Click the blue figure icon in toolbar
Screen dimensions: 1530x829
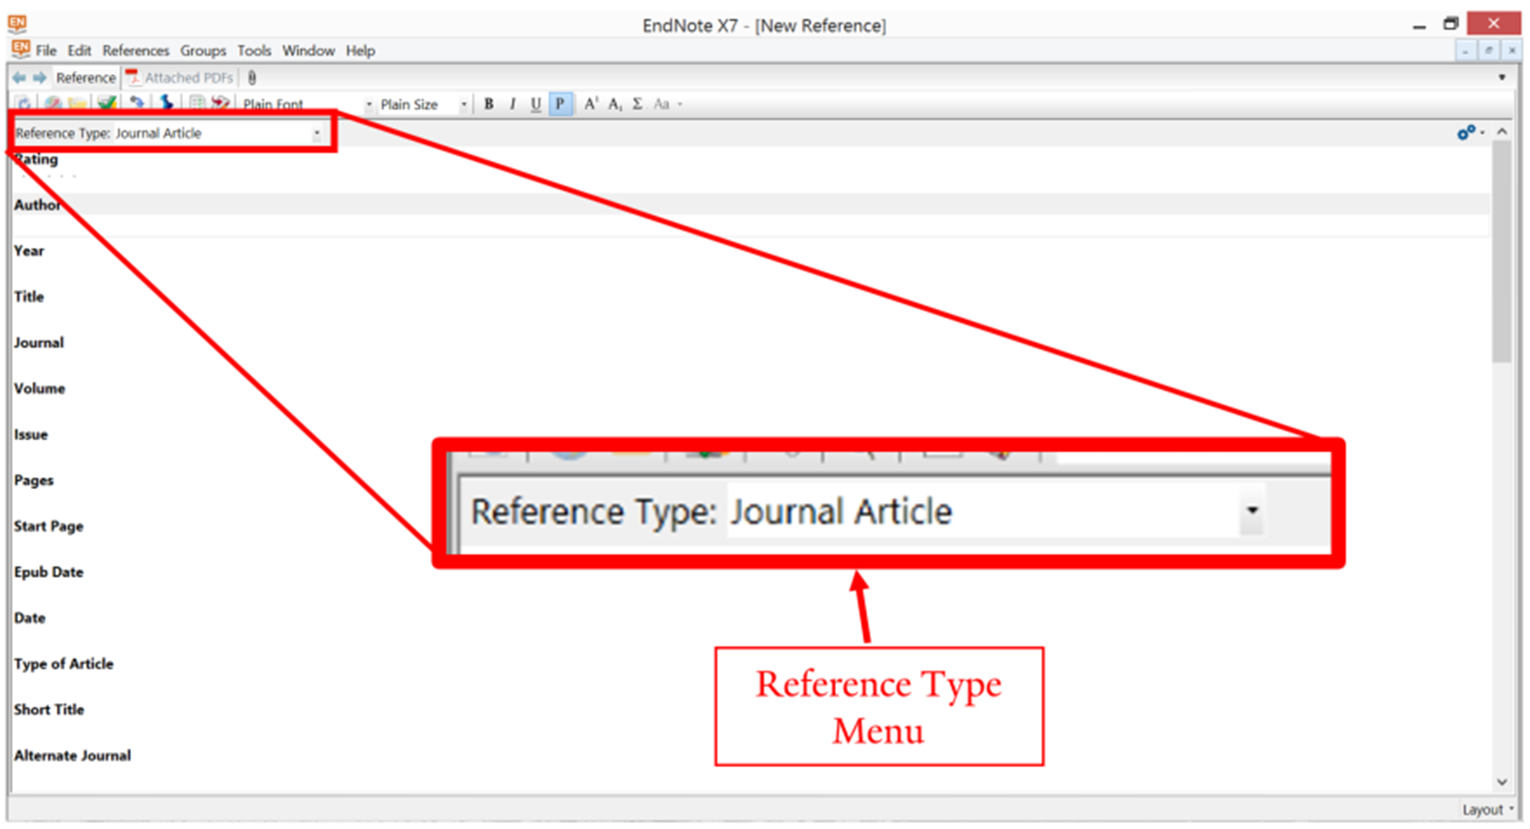coord(166,103)
